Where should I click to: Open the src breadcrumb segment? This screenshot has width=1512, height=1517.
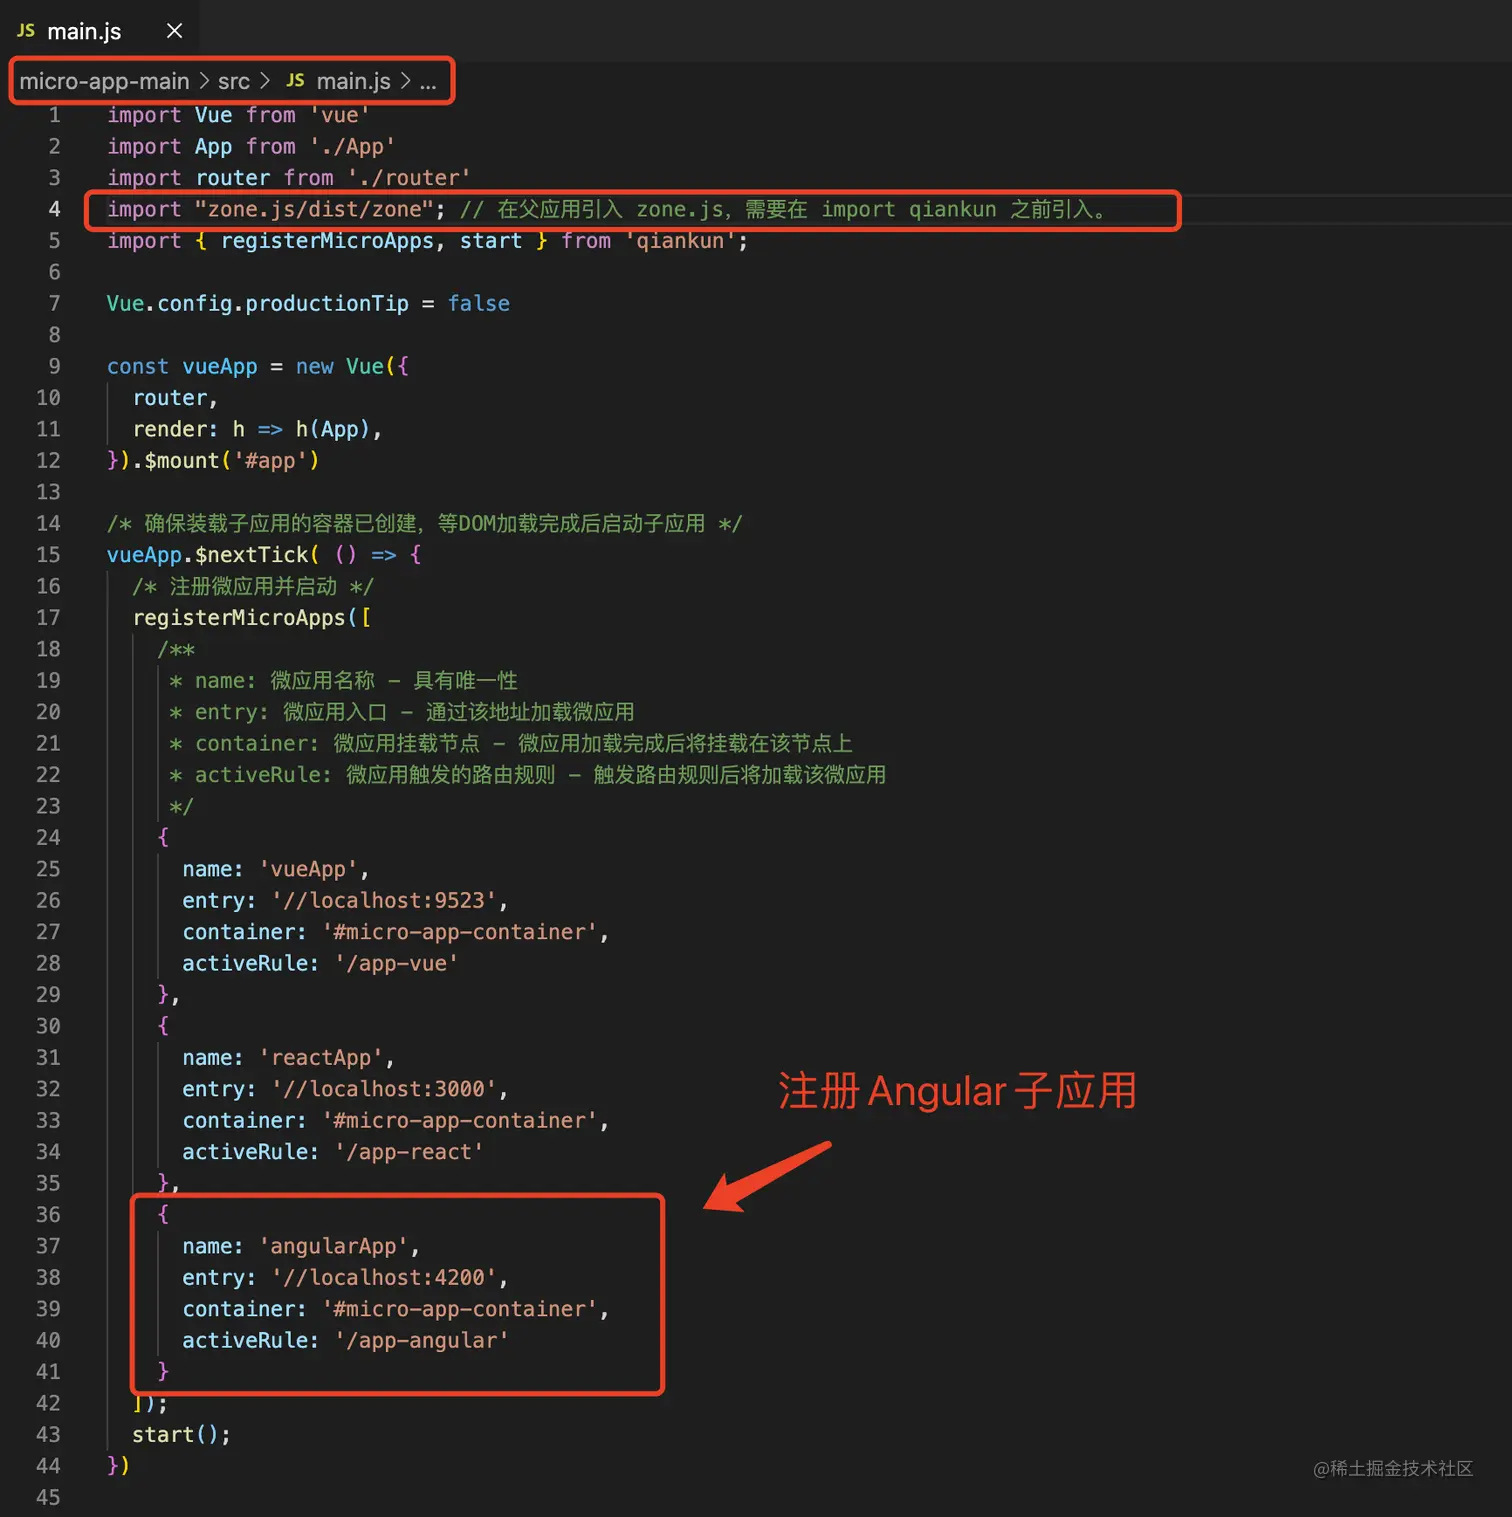[x=234, y=81]
